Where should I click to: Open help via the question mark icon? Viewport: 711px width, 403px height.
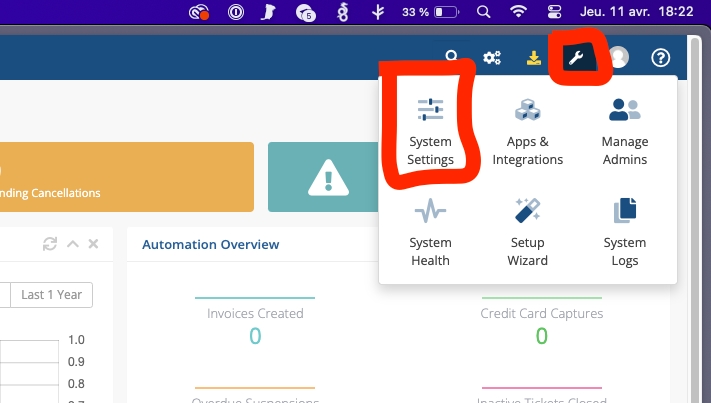660,58
